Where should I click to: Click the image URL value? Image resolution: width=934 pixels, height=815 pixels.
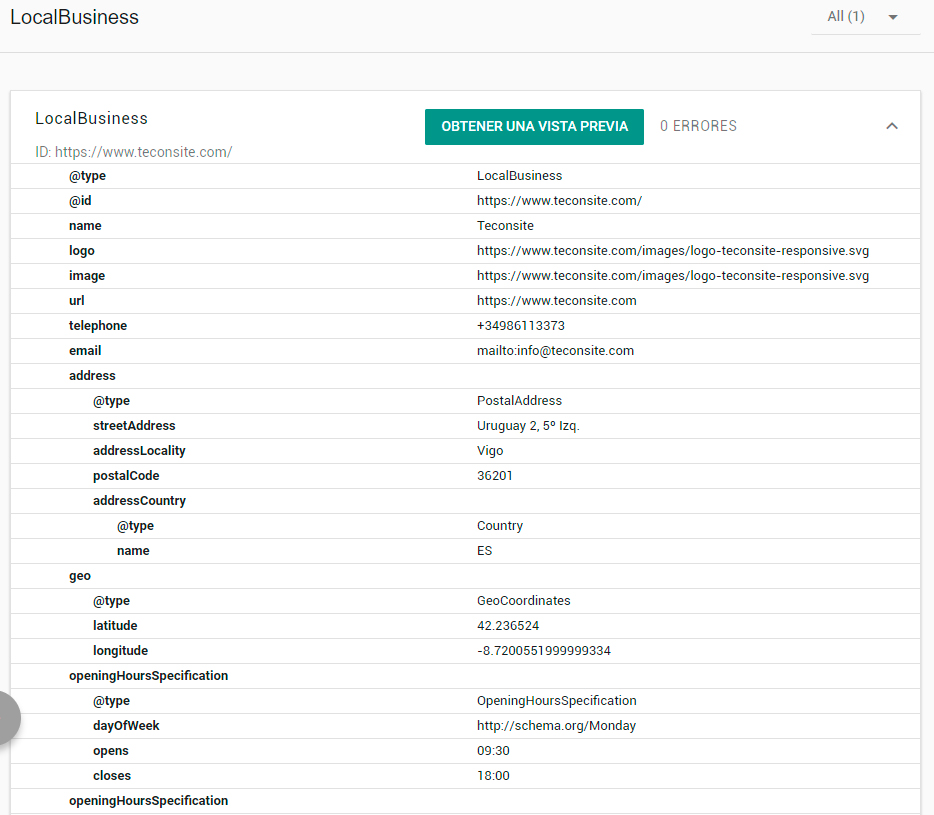coord(673,276)
